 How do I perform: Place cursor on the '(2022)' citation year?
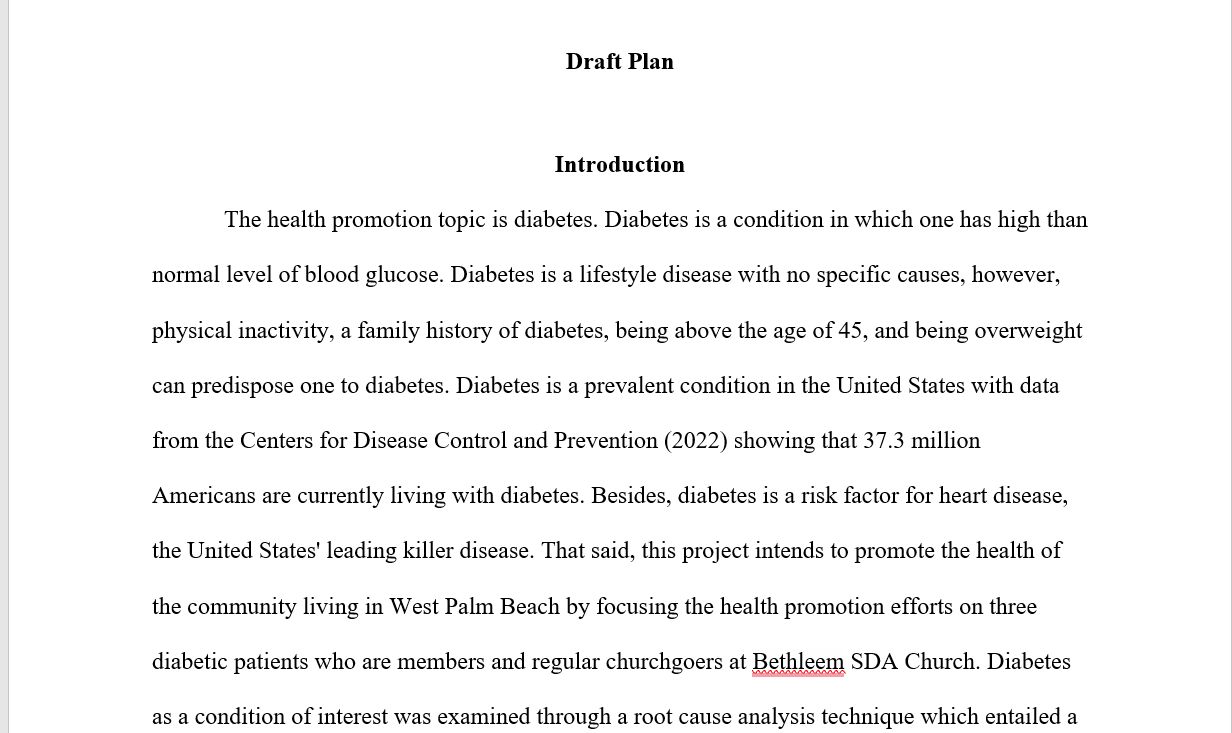(695, 441)
